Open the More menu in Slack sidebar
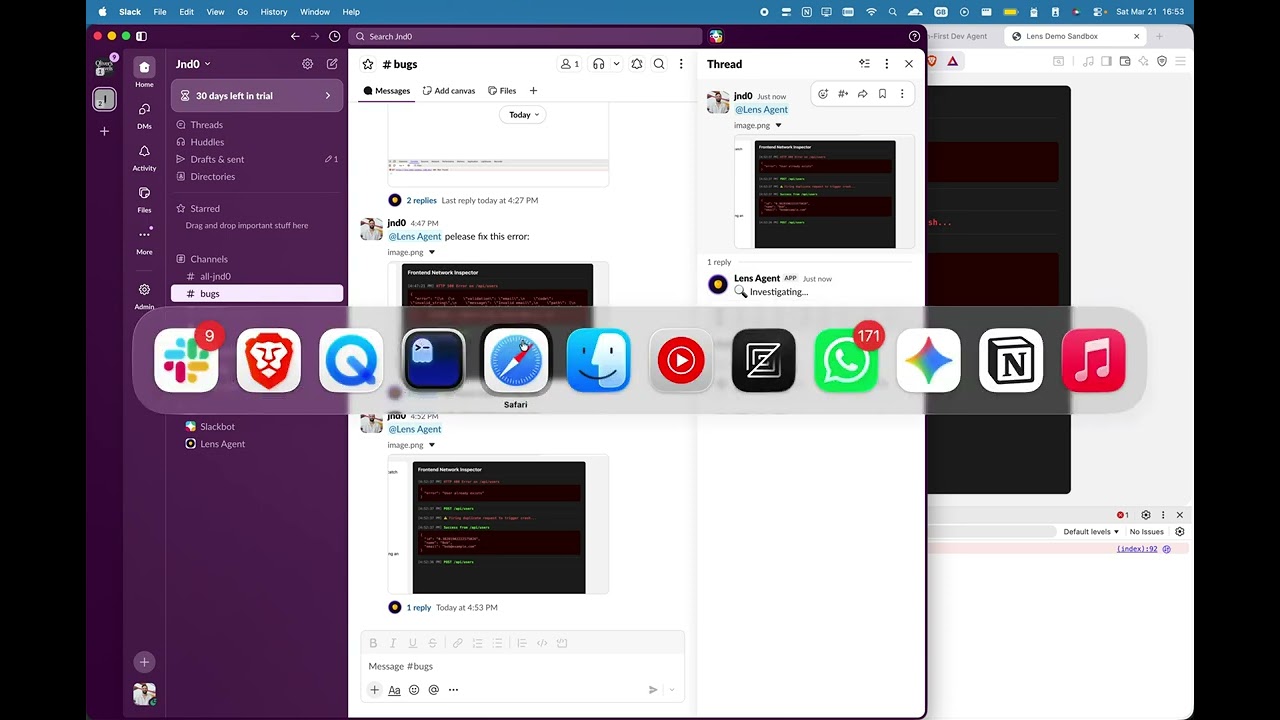 click(144, 235)
